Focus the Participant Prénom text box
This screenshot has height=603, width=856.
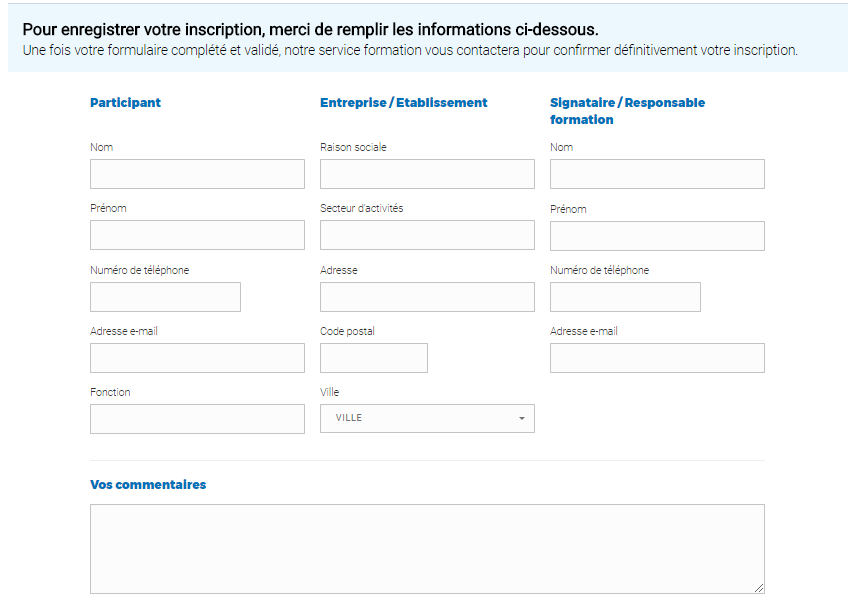(x=197, y=235)
